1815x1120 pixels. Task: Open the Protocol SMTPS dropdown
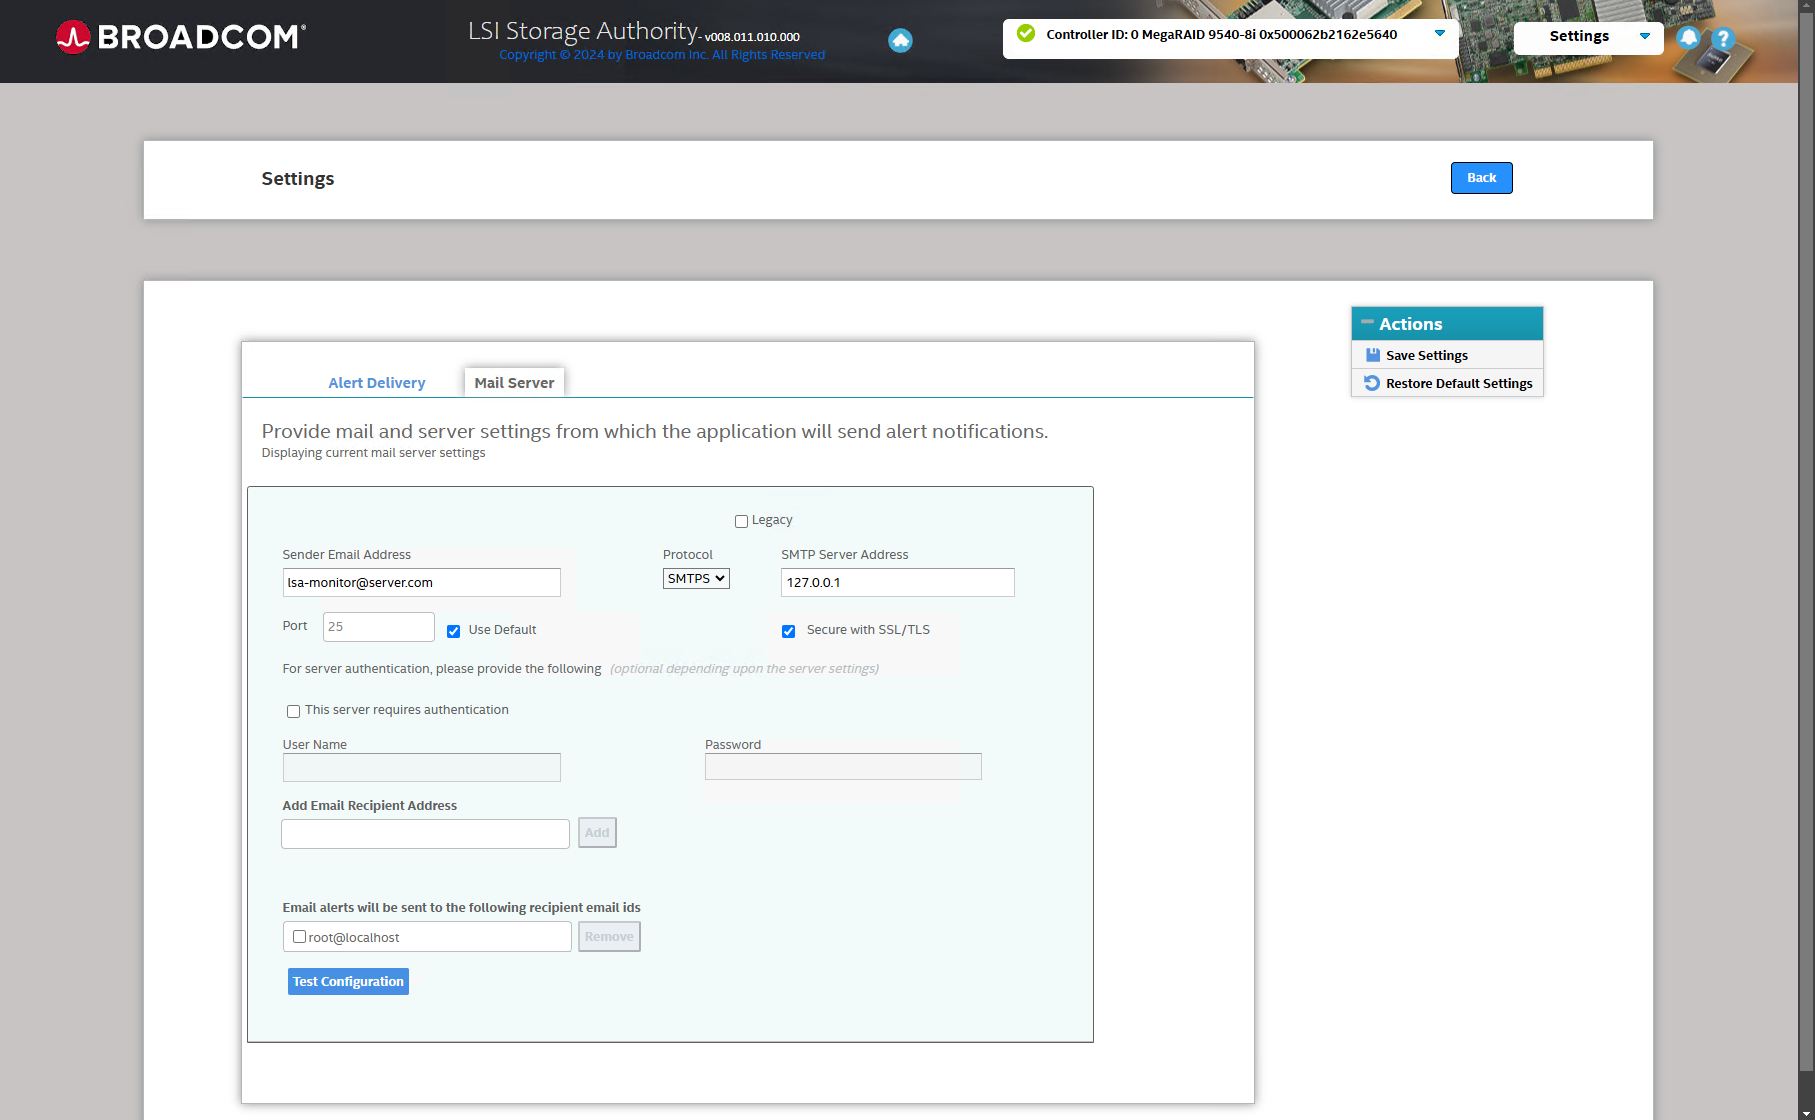pyautogui.click(x=696, y=578)
